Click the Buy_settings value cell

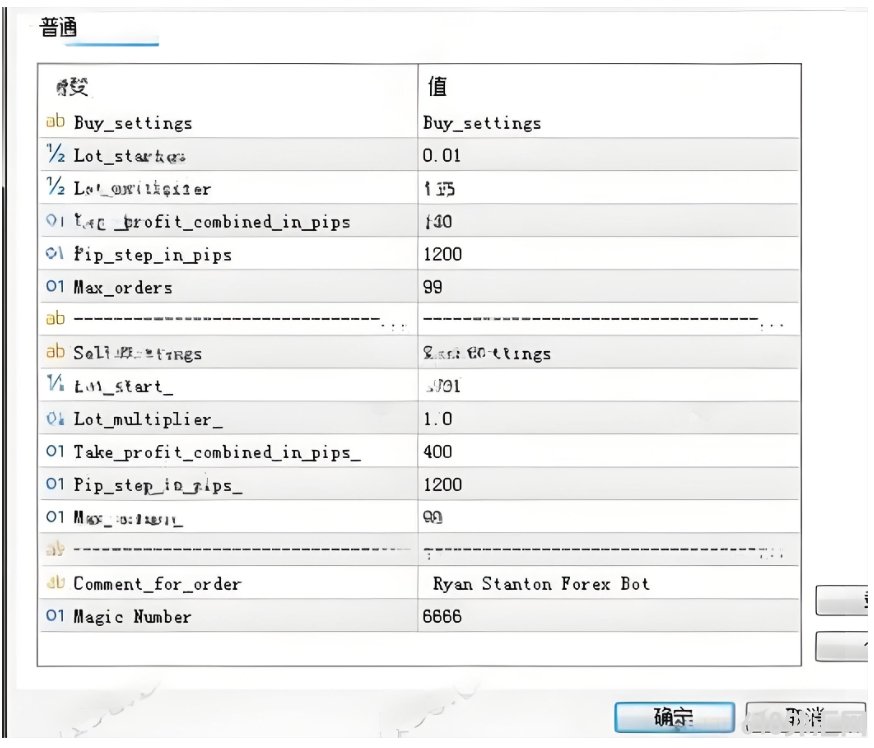[x=482, y=123]
